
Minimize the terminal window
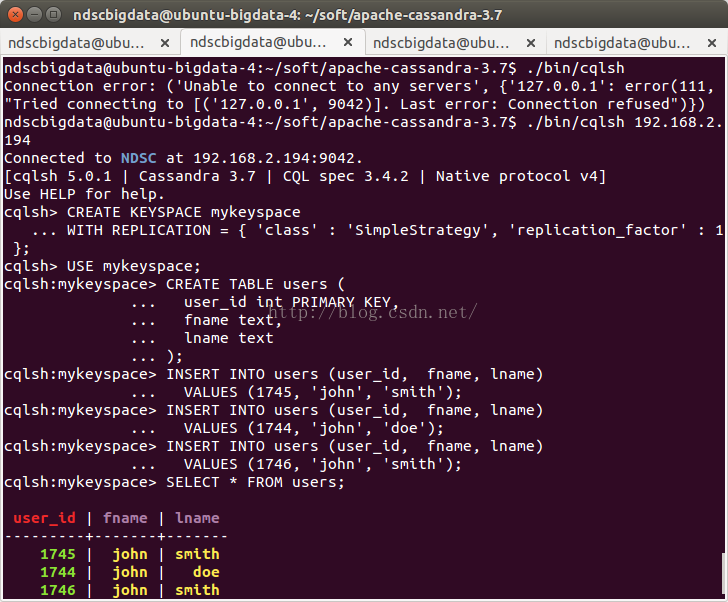(x=34, y=14)
